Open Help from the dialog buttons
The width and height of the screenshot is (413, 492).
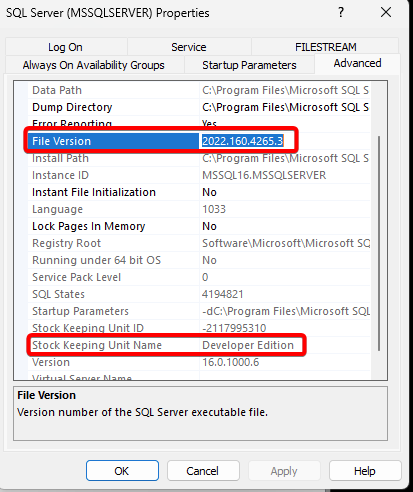pyautogui.click(x=365, y=471)
